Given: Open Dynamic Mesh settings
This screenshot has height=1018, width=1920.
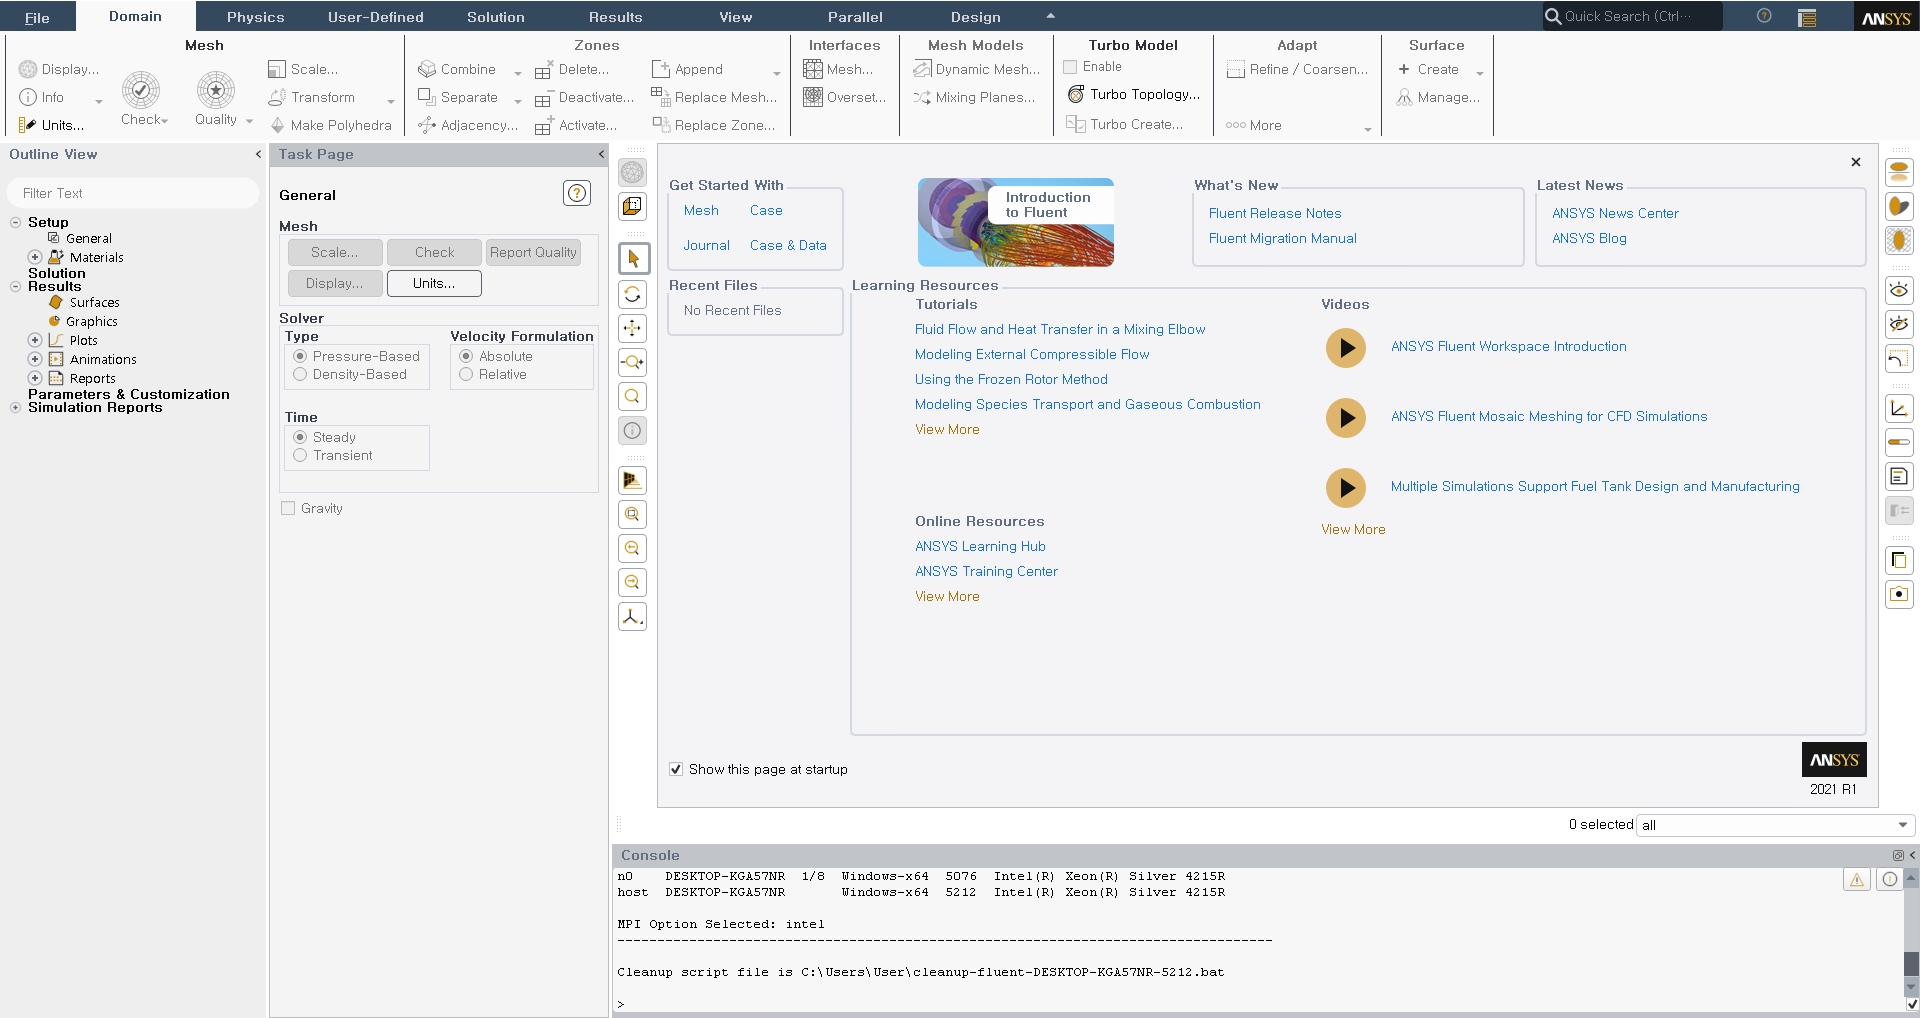Looking at the screenshot, I should tap(976, 69).
